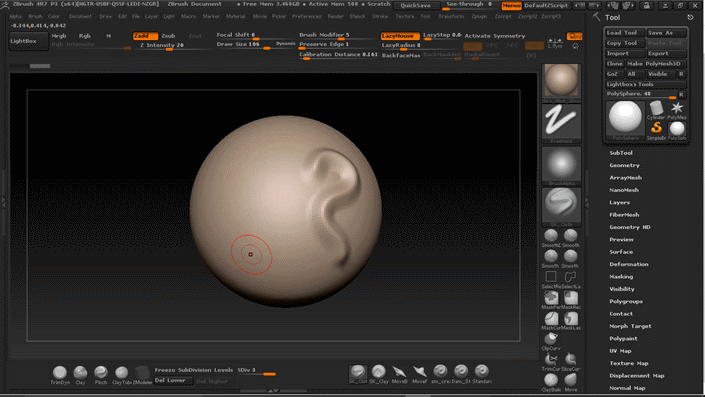
Task: Toggle the Zadd mode
Action: (x=145, y=36)
